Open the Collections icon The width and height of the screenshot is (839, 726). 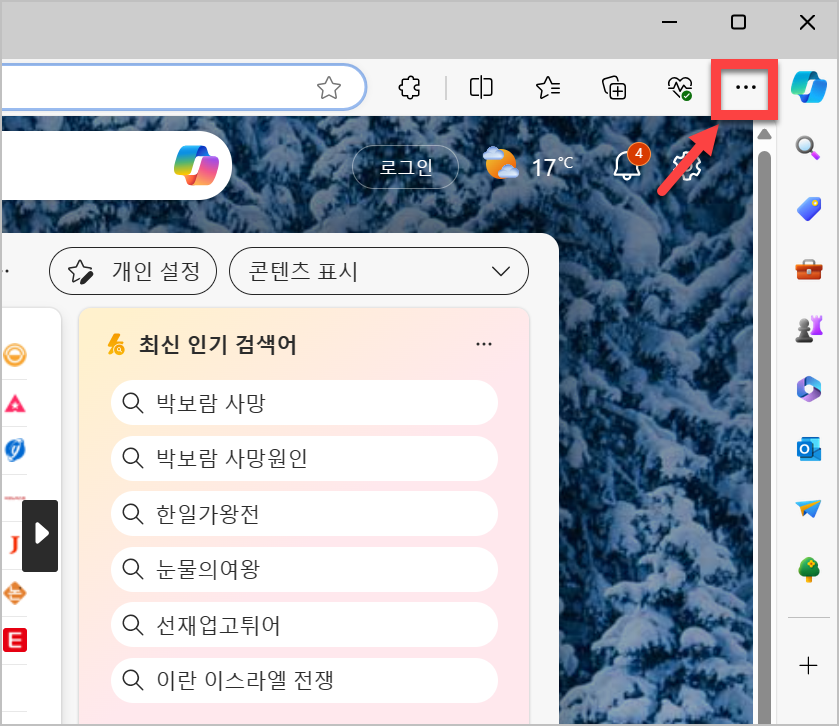click(614, 88)
